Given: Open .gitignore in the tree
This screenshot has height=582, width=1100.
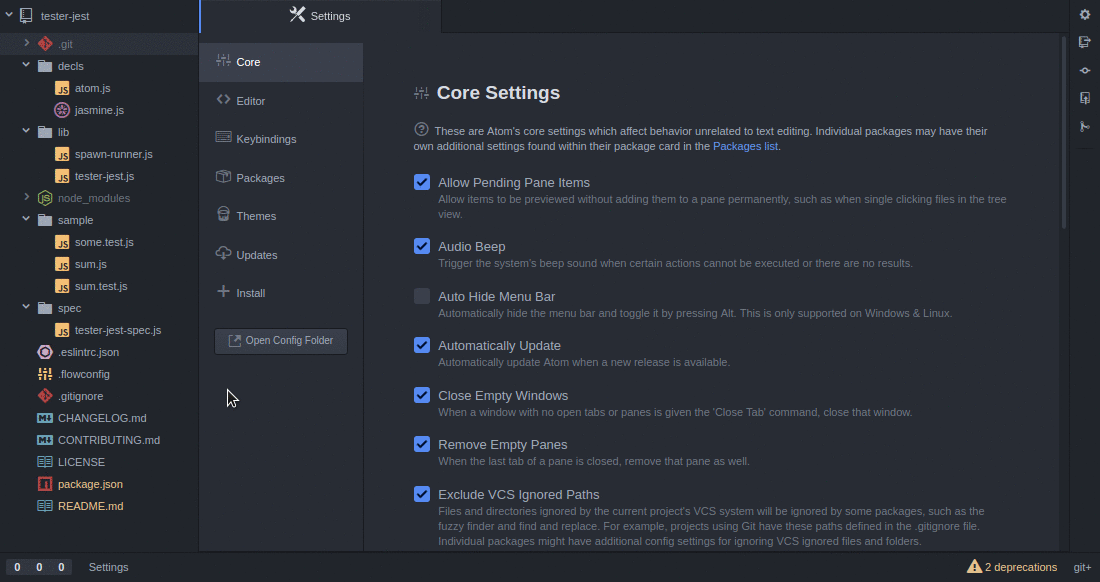Looking at the screenshot, I should click(81, 396).
